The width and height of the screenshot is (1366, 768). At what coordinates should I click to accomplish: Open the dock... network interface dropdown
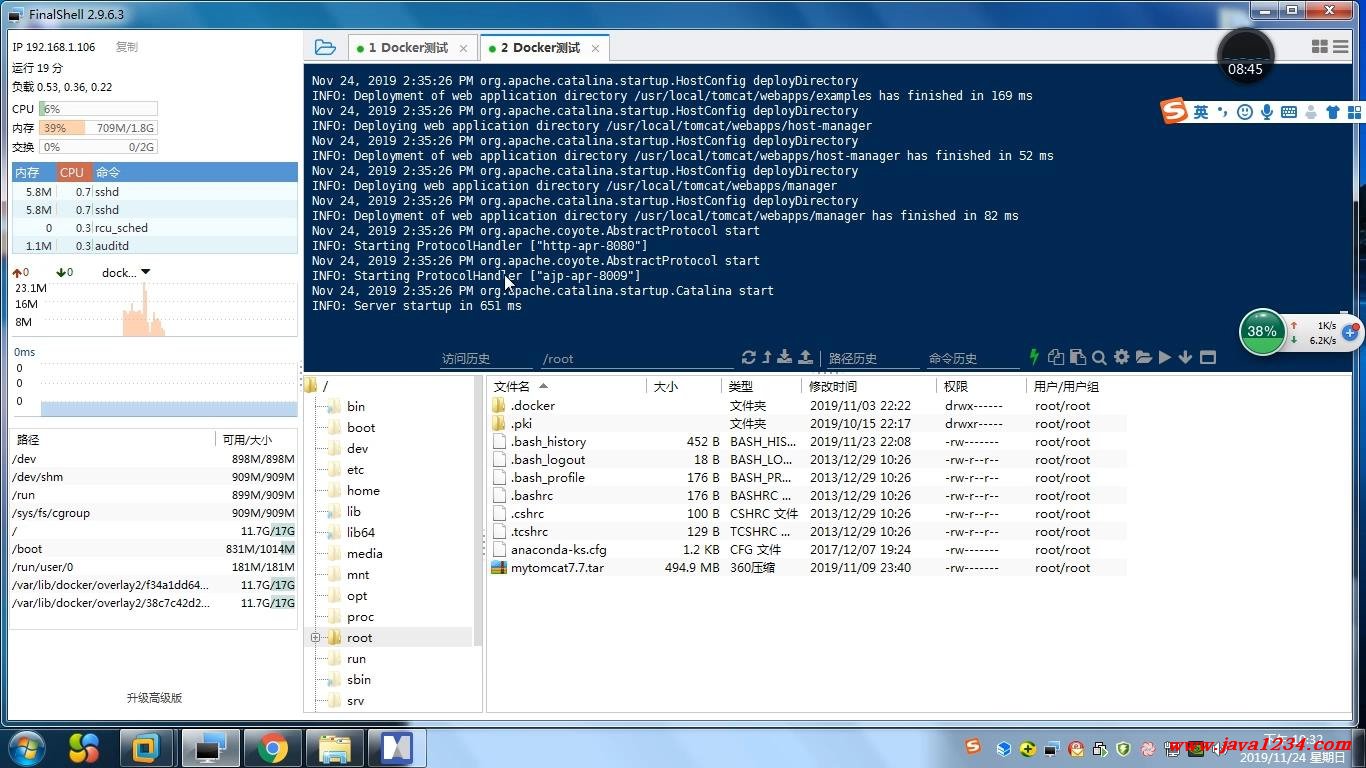tap(126, 272)
